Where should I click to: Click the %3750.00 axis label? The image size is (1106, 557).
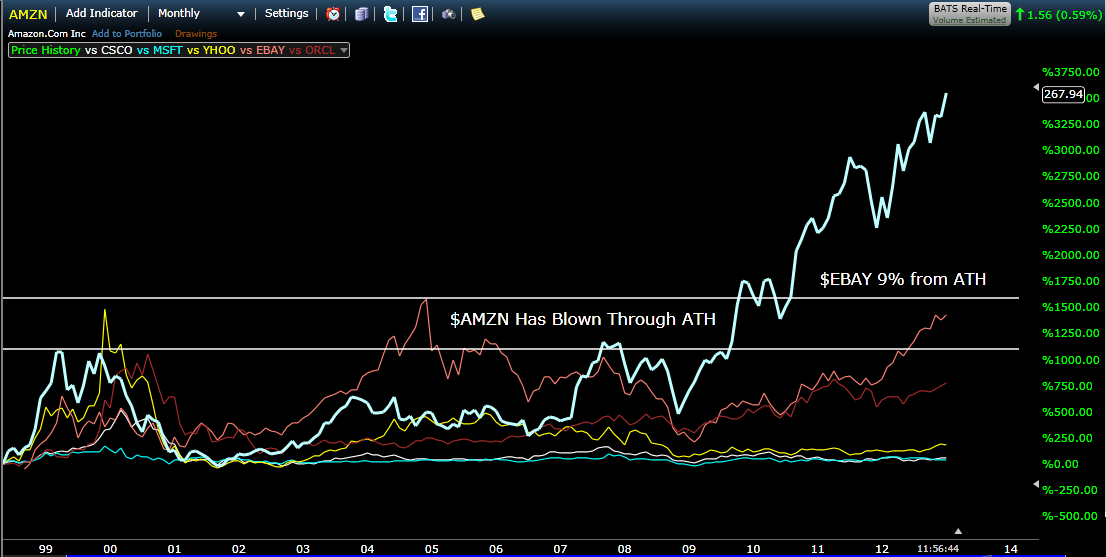(x=1070, y=72)
